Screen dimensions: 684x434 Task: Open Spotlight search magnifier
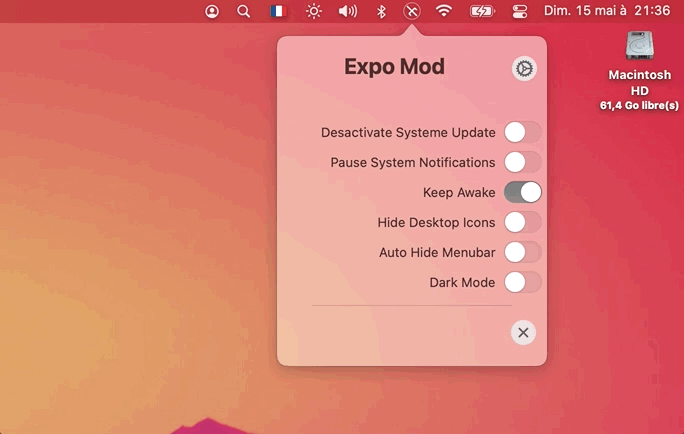click(x=243, y=11)
